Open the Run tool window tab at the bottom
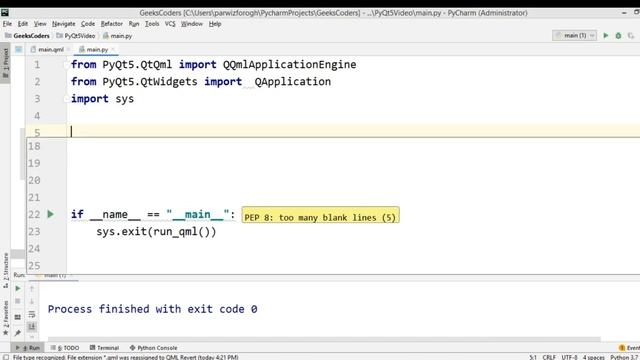The height and width of the screenshot is (360, 640). (28, 348)
